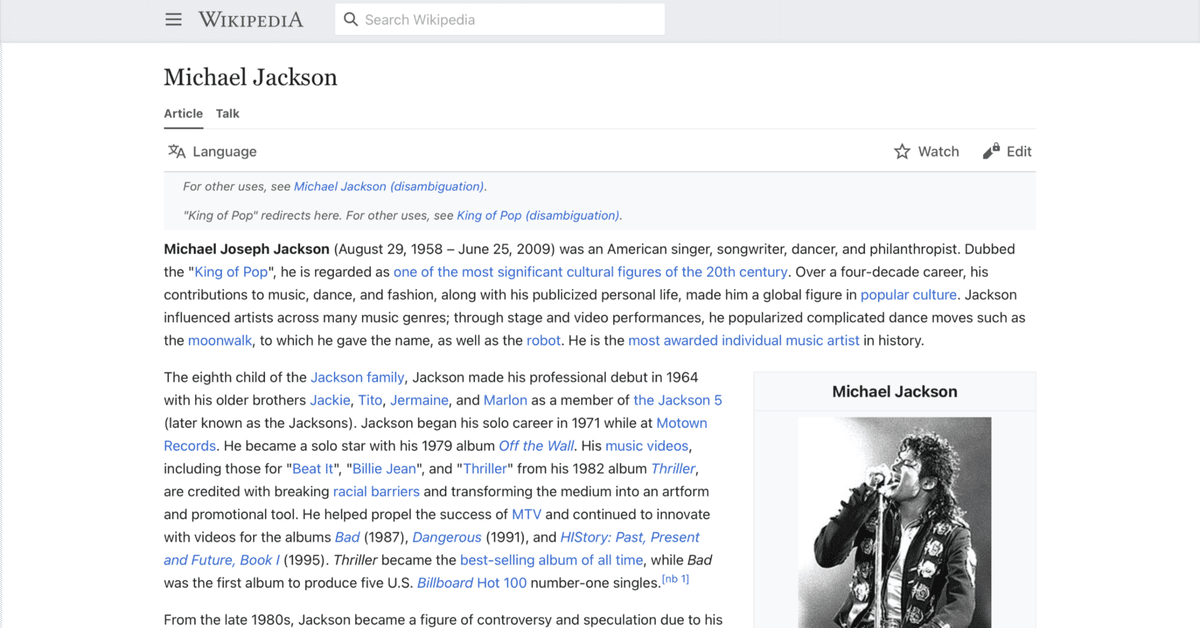
Task: Click the magnifier search icon
Action: tap(351, 19)
